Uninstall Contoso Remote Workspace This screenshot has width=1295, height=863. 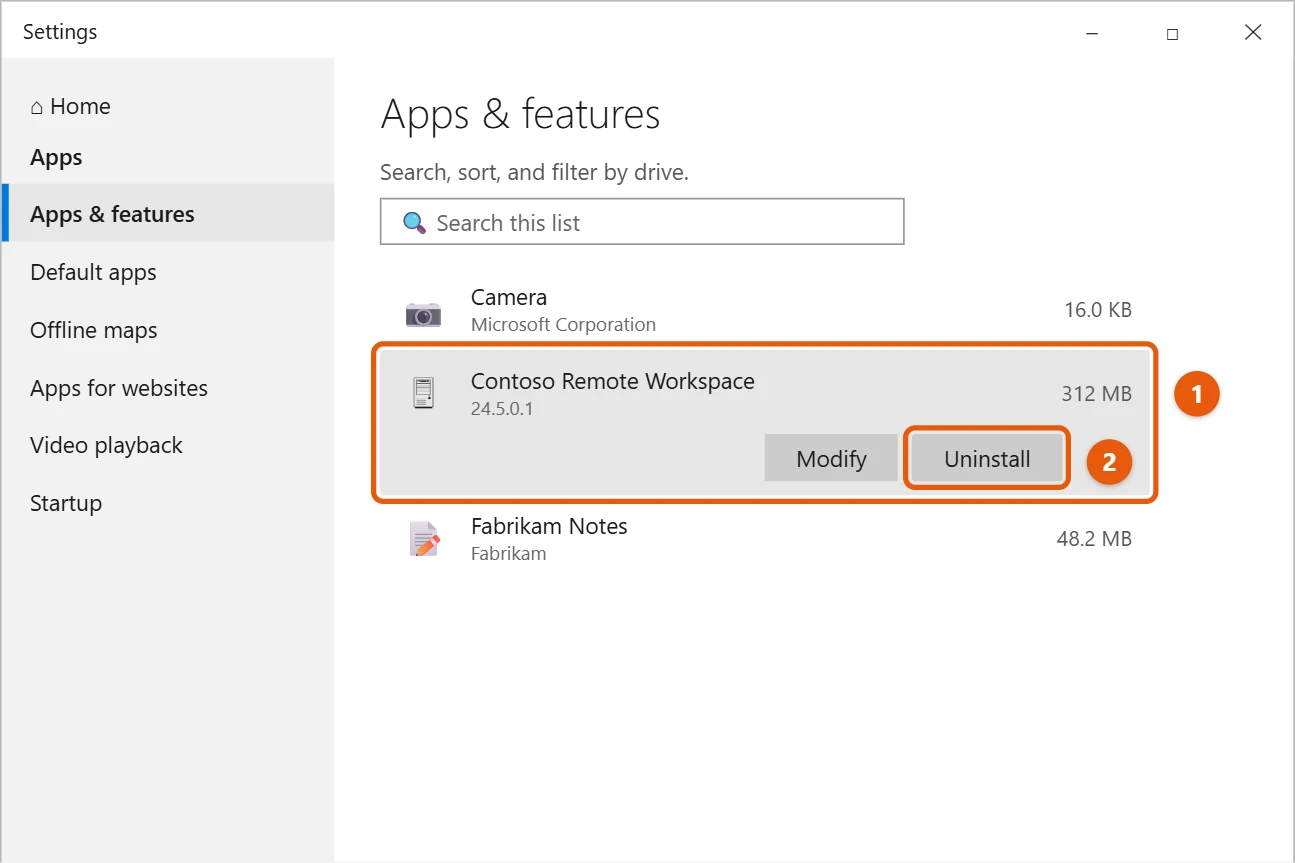coord(987,459)
